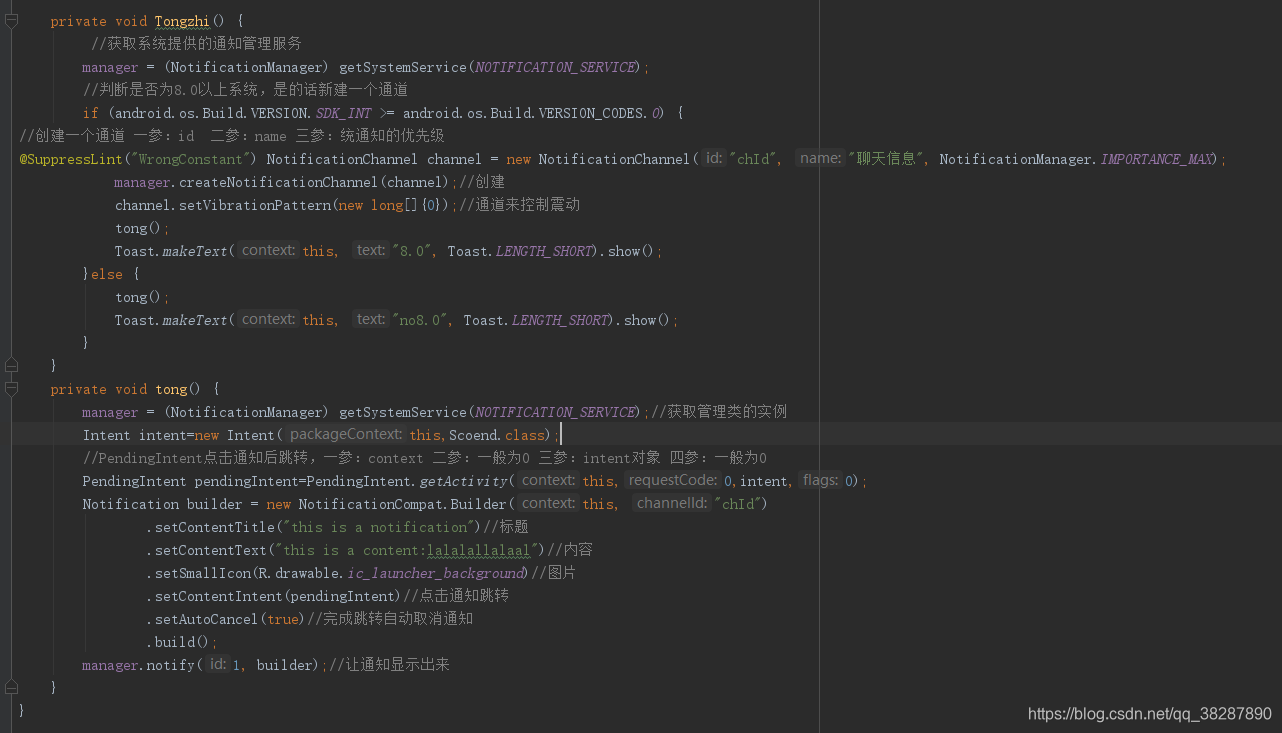Click the lalalallalaal misspelled word in the string
This screenshot has height=733, width=1282.
(478, 550)
